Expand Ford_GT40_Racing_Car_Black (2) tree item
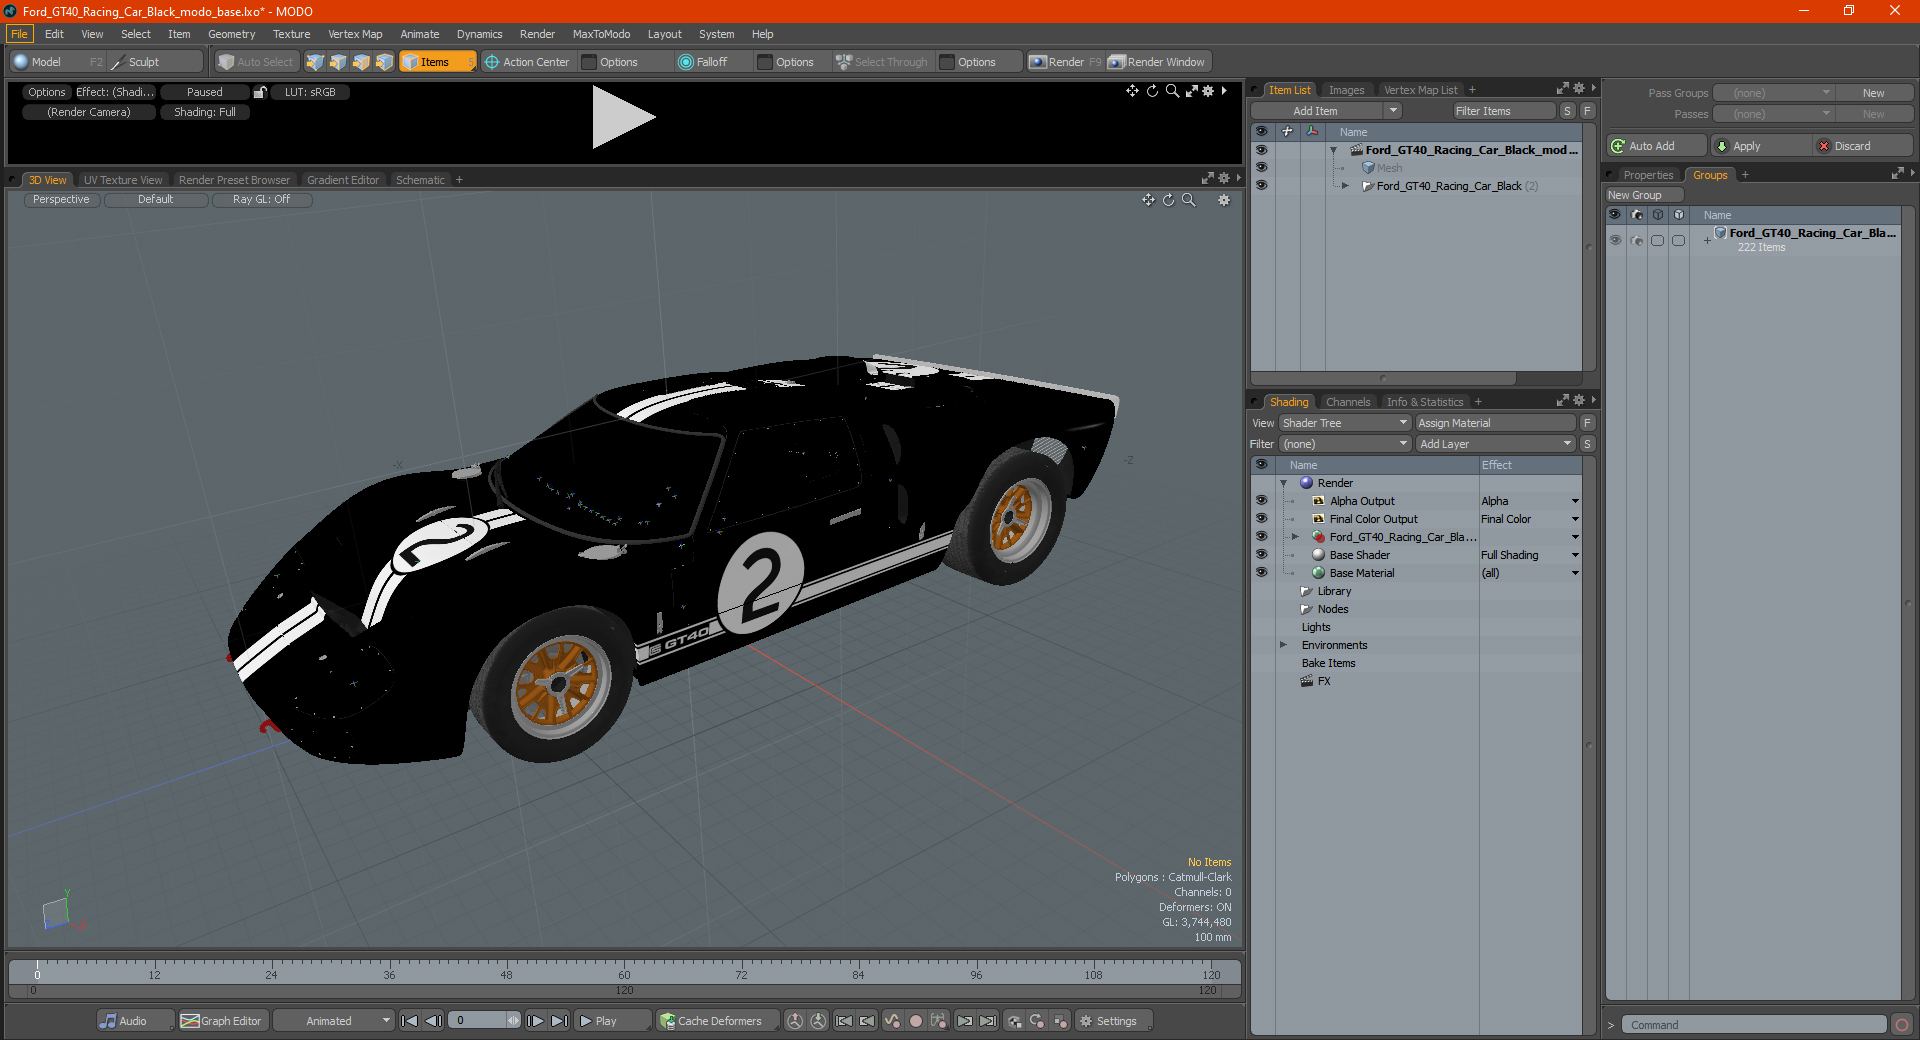Screen dimensions: 1920x1040 pyautogui.click(x=1345, y=186)
